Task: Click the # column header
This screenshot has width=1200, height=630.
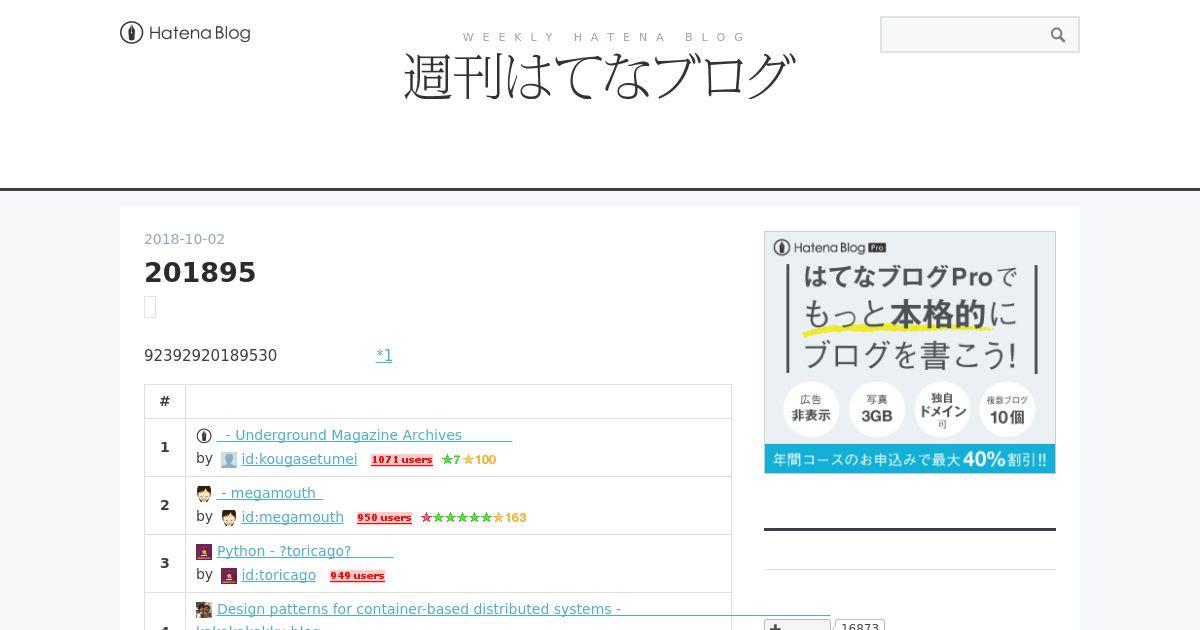Action: (x=165, y=401)
